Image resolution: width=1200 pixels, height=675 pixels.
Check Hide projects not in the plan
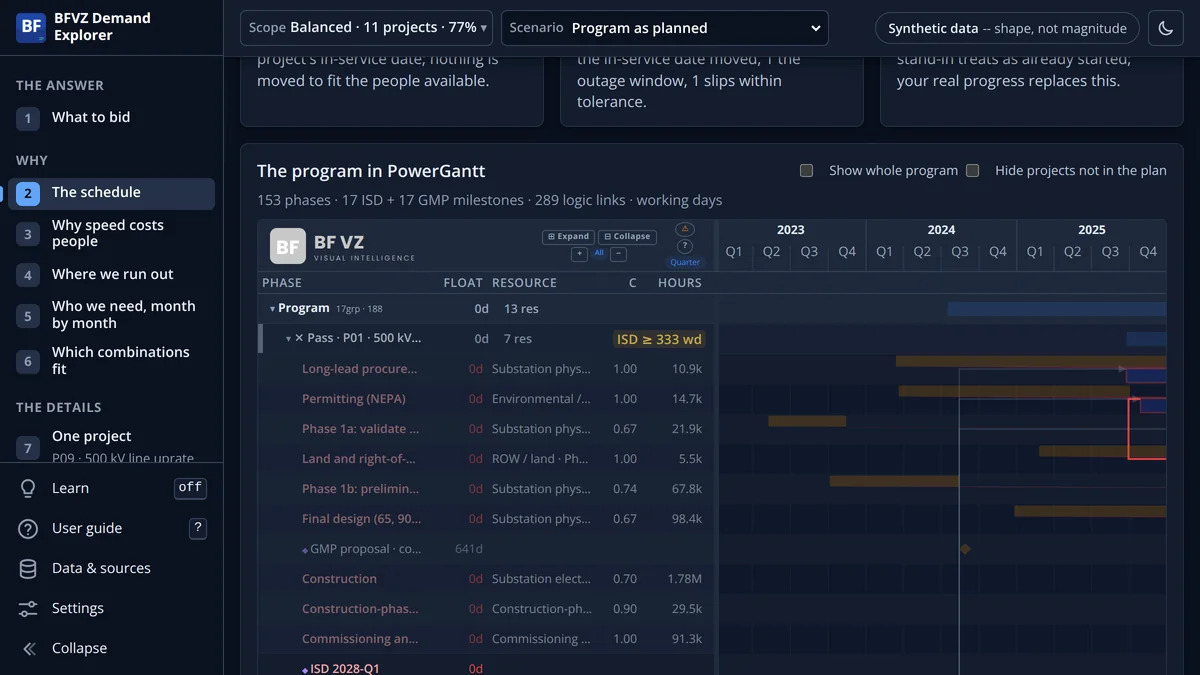(x=972, y=171)
